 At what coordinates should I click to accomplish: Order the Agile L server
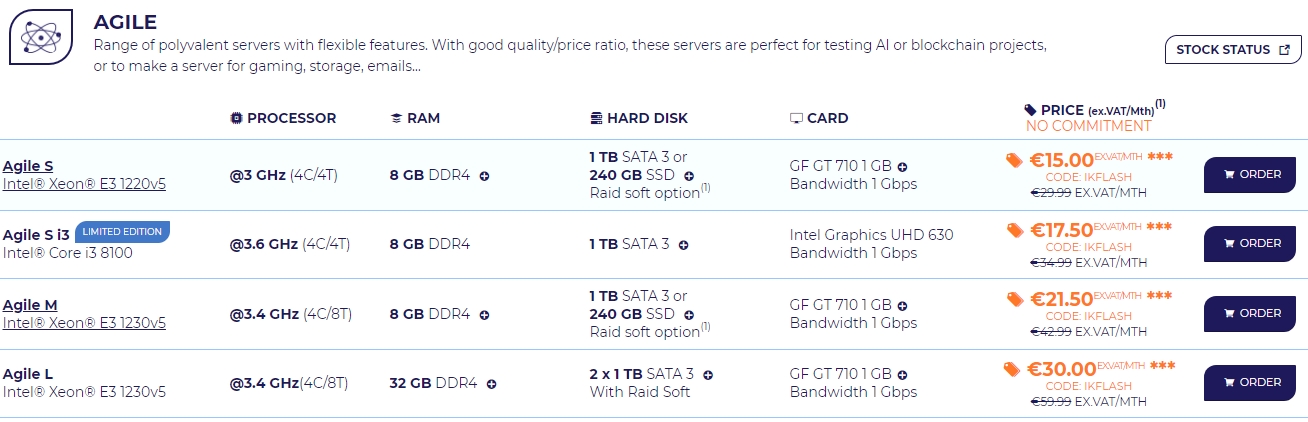click(x=1249, y=382)
